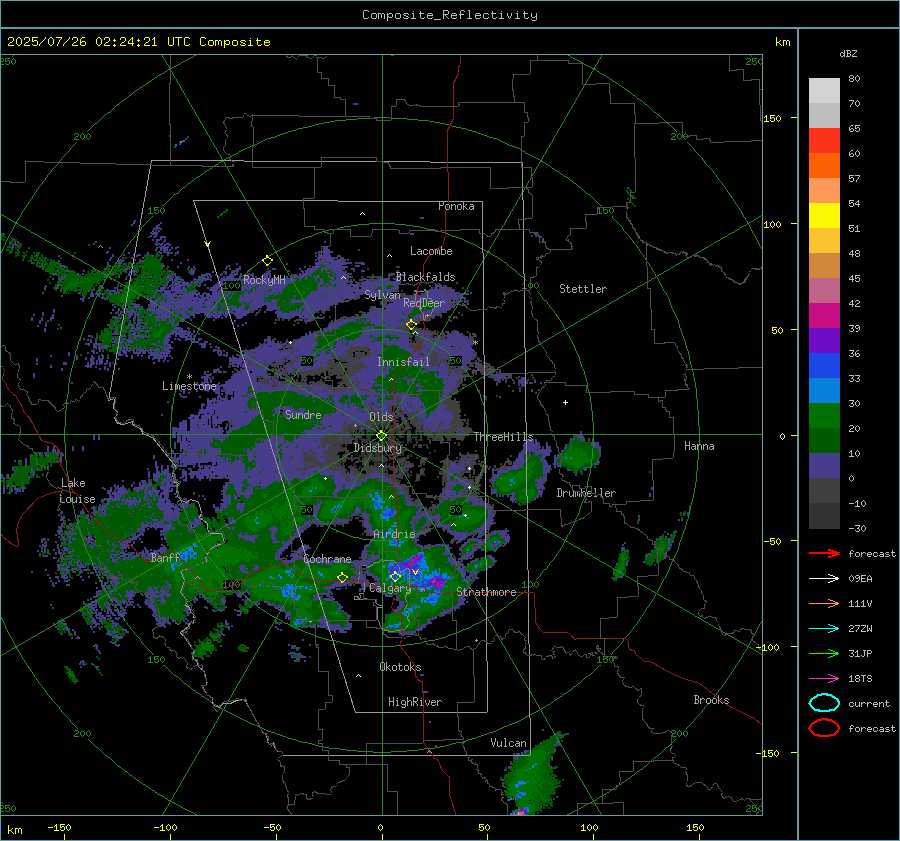Click the Airdrie city label
Image resolution: width=900 pixels, height=841 pixels.
[394, 534]
